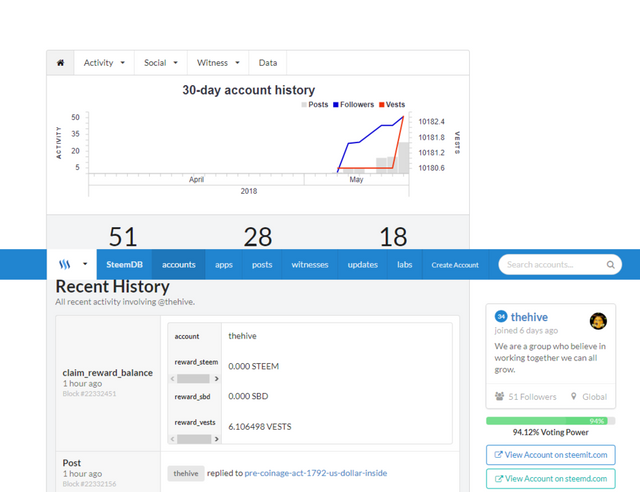The height and width of the screenshot is (492, 640).
Task: Click thehive profile avatar
Action: tap(598, 321)
